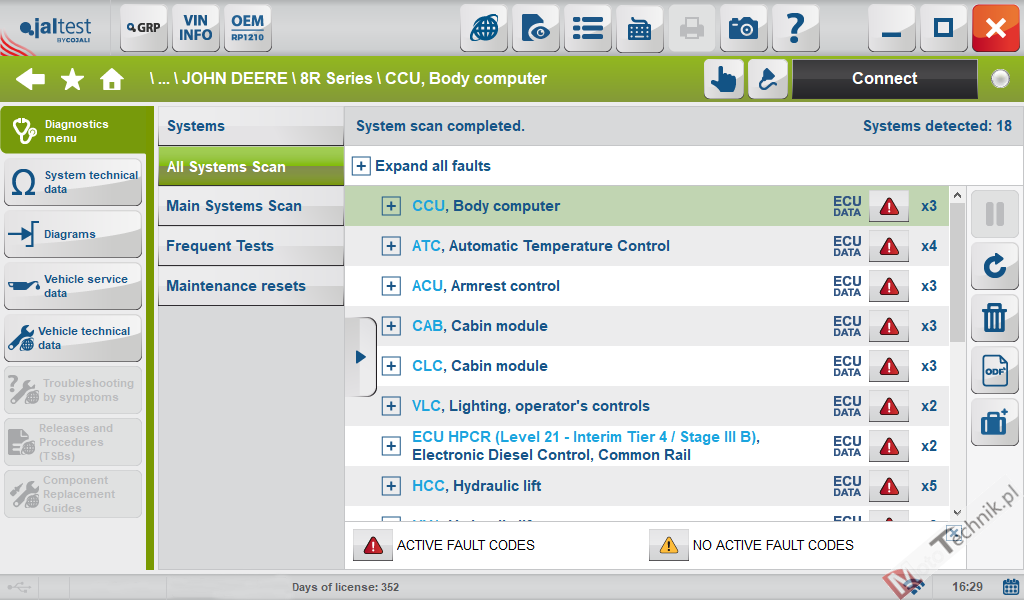Open the keyboard icon
The height and width of the screenshot is (600, 1024).
[x=639, y=28]
